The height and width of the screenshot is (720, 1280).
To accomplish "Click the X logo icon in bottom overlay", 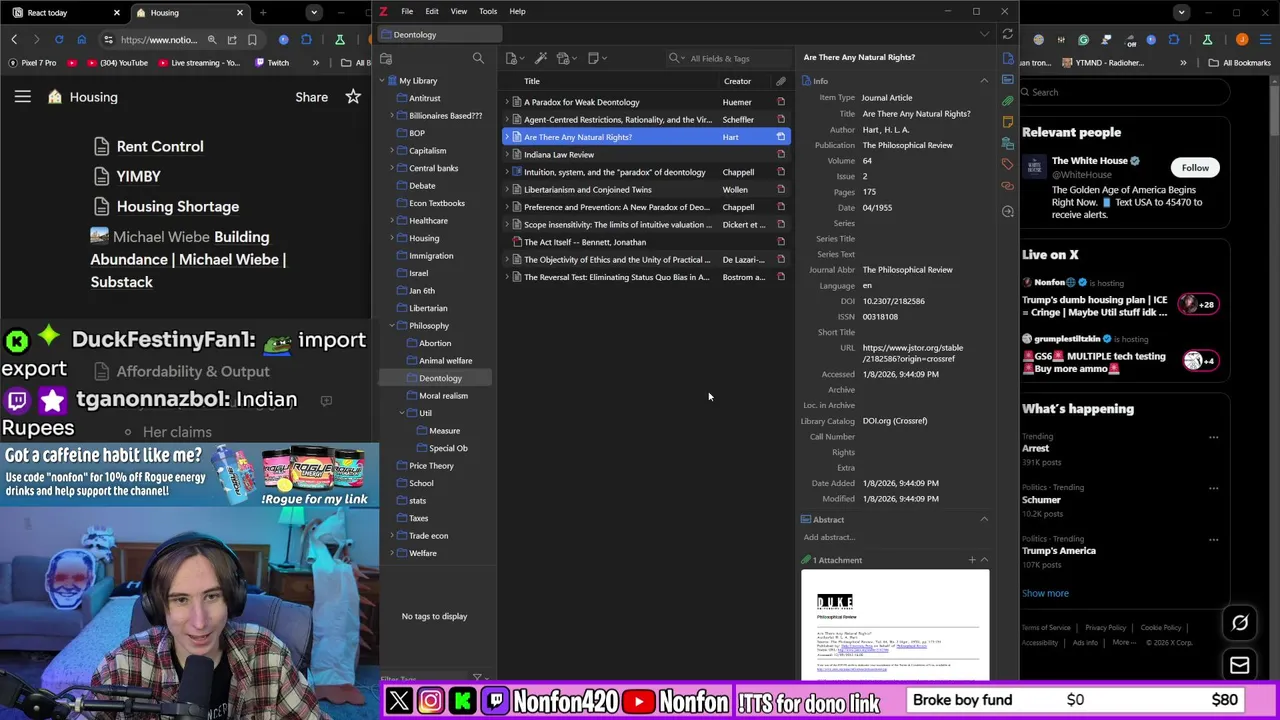I will pos(399,701).
